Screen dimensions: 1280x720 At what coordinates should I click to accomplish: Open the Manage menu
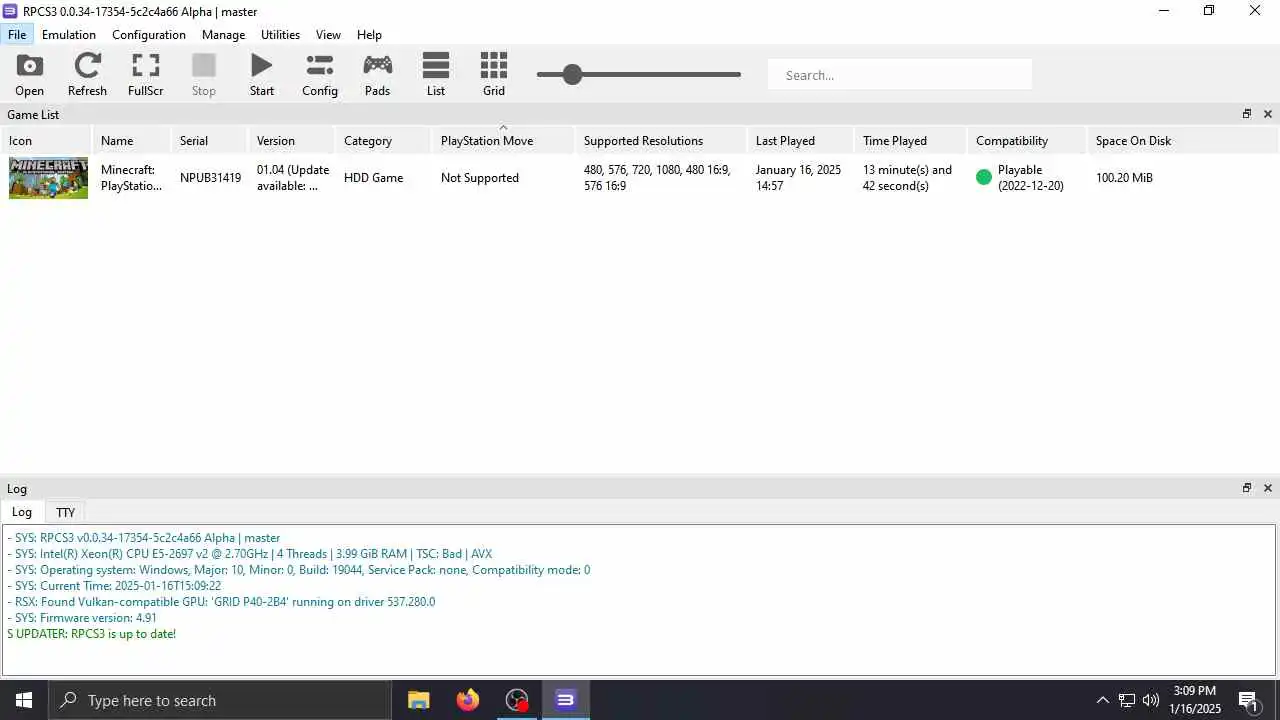tap(223, 34)
